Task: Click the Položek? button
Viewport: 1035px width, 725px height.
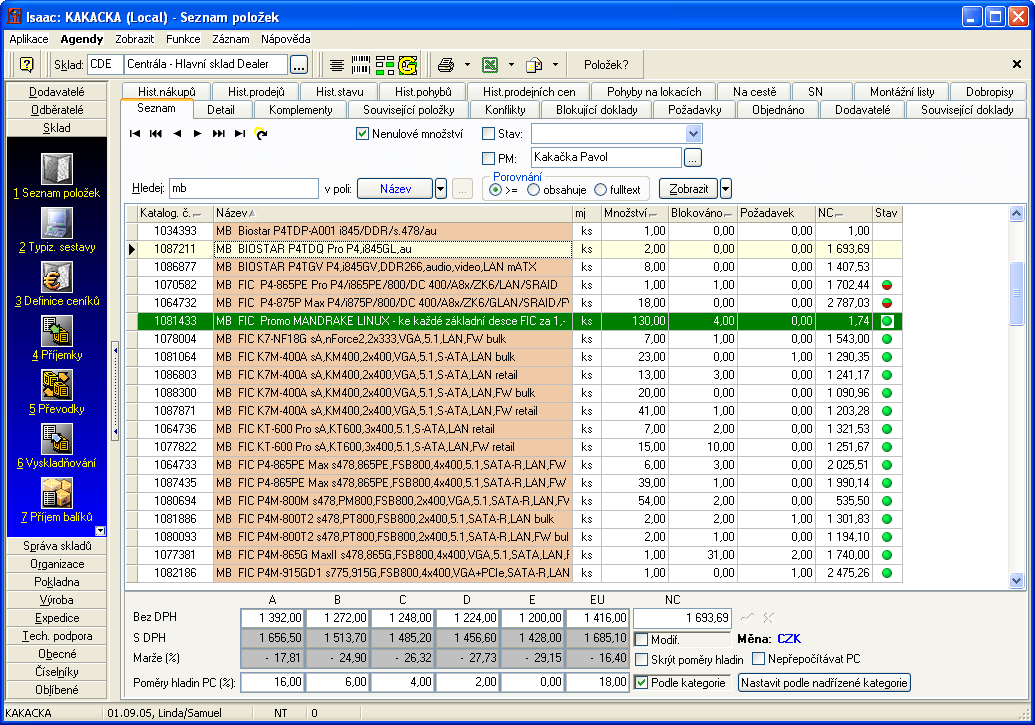Action: point(606,64)
